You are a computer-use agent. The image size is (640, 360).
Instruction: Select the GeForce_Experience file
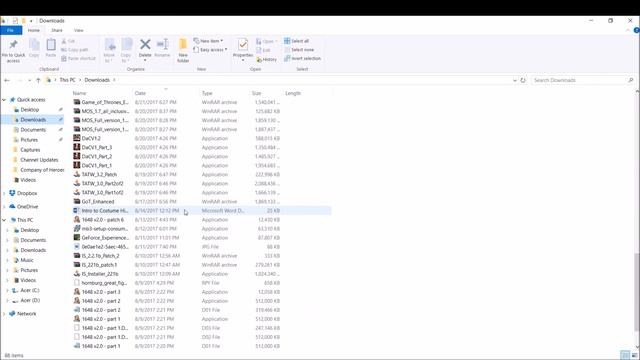(105, 238)
